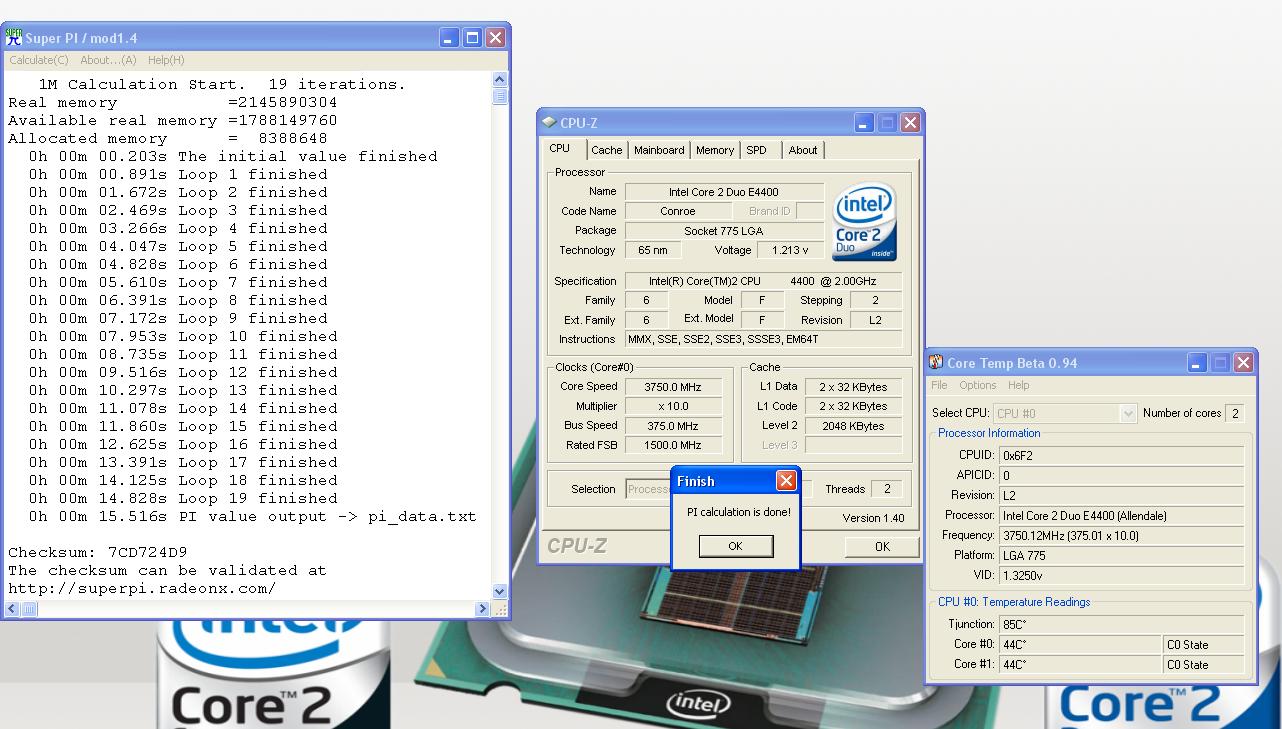Viewport: 1282px width, 729px height.
Task: Click the Processor value Intel Core 2 Duo E4400 (Allendale)
Action: point(1122,515)
